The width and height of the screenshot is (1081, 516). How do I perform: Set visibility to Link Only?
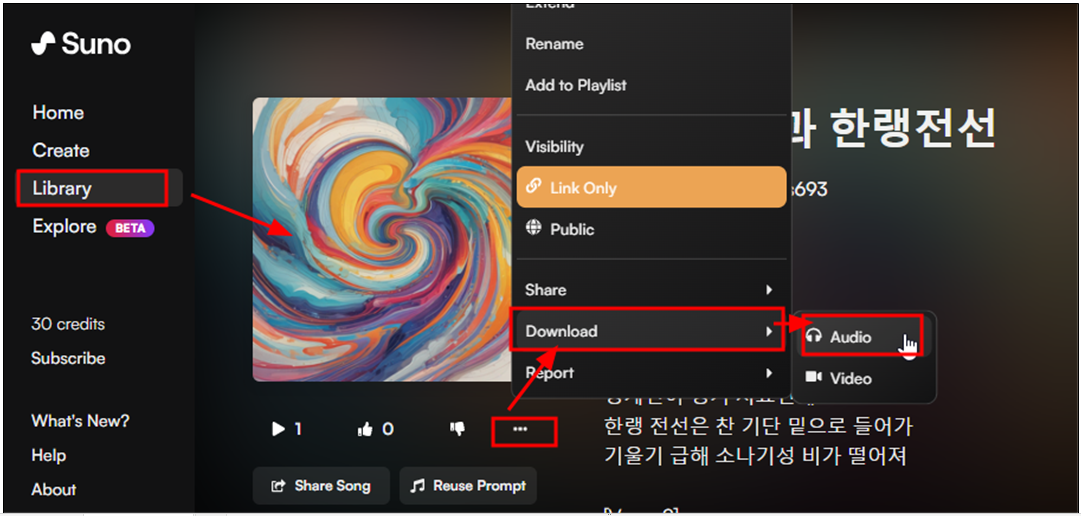tap(651, 187)
